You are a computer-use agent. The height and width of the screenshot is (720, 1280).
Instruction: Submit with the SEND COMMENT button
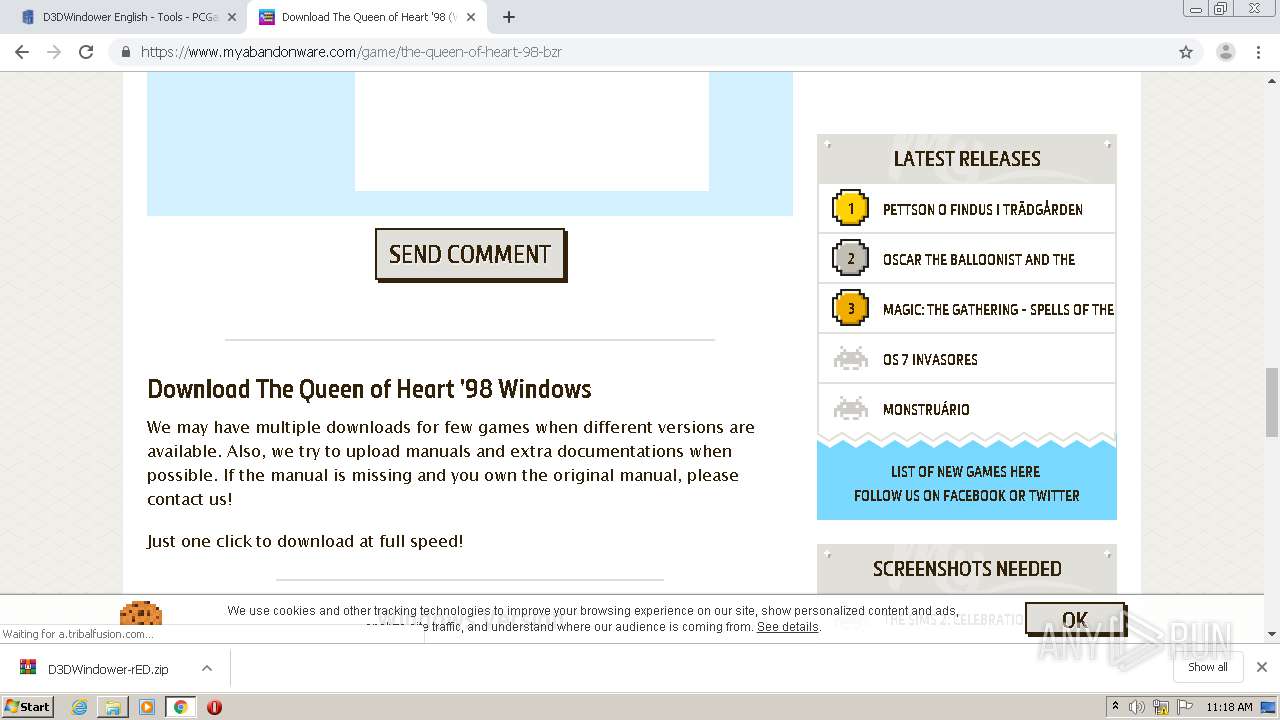(470, 255)
